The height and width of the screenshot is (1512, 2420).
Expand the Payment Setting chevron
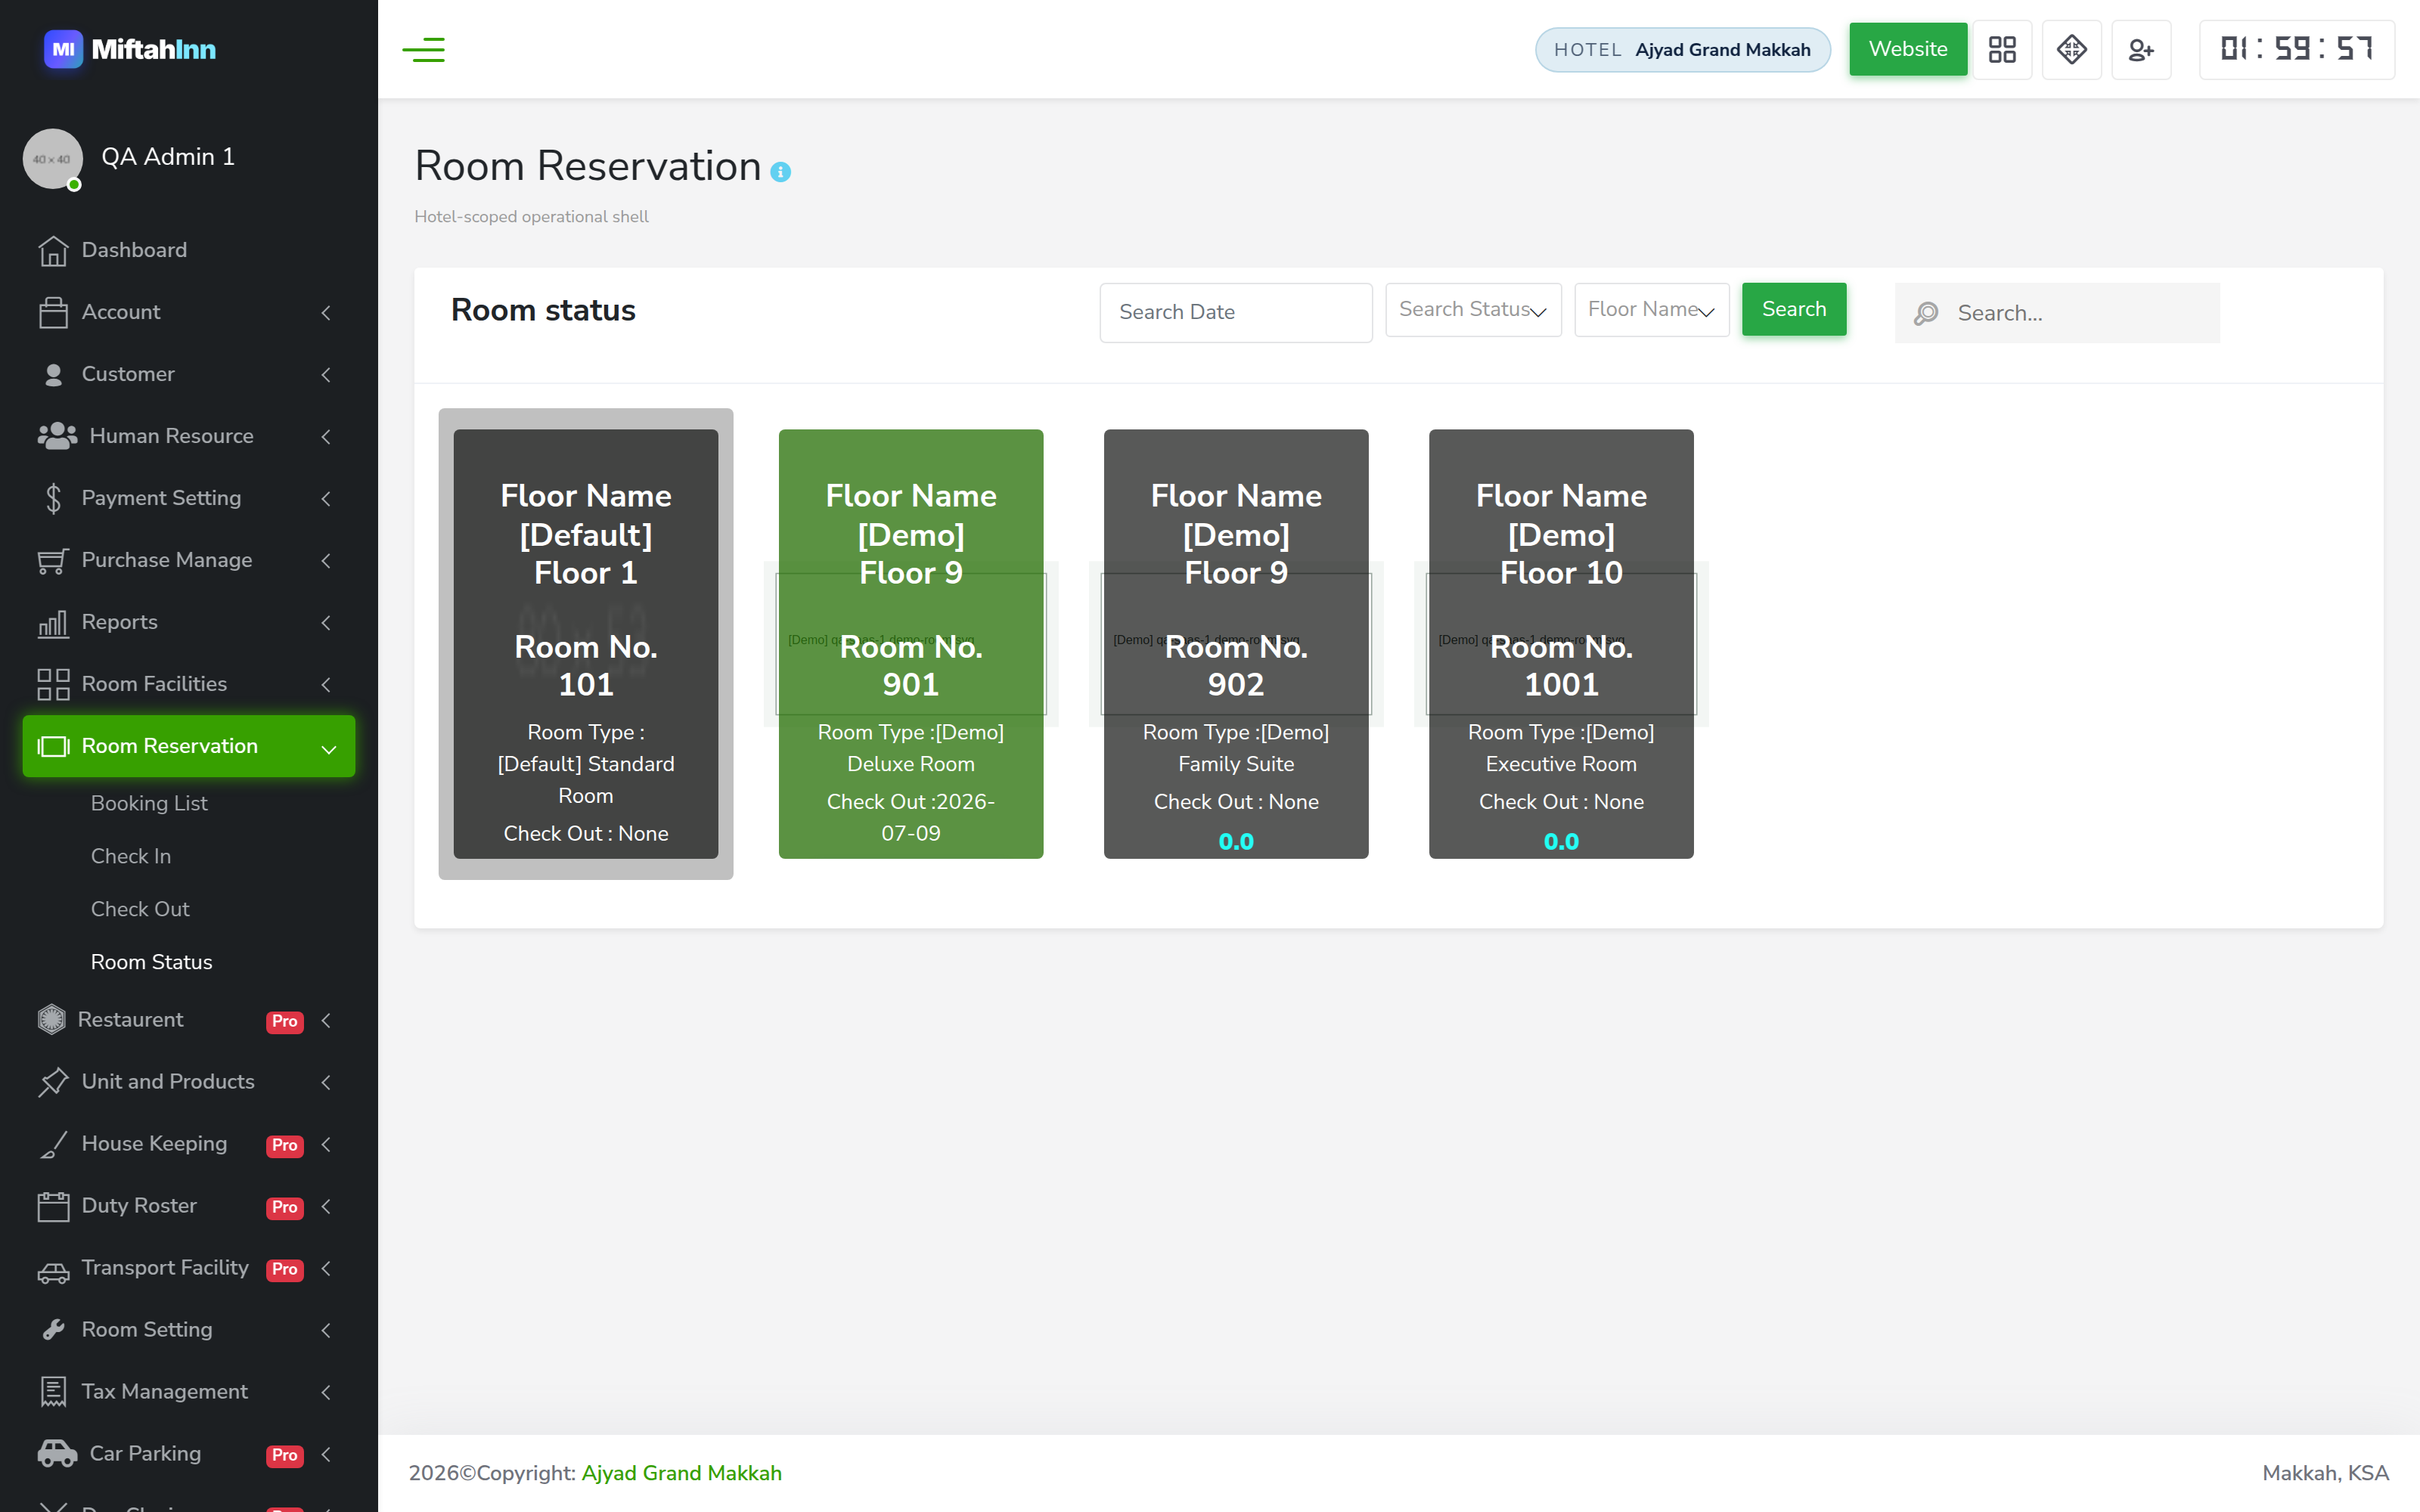point(326,499)
